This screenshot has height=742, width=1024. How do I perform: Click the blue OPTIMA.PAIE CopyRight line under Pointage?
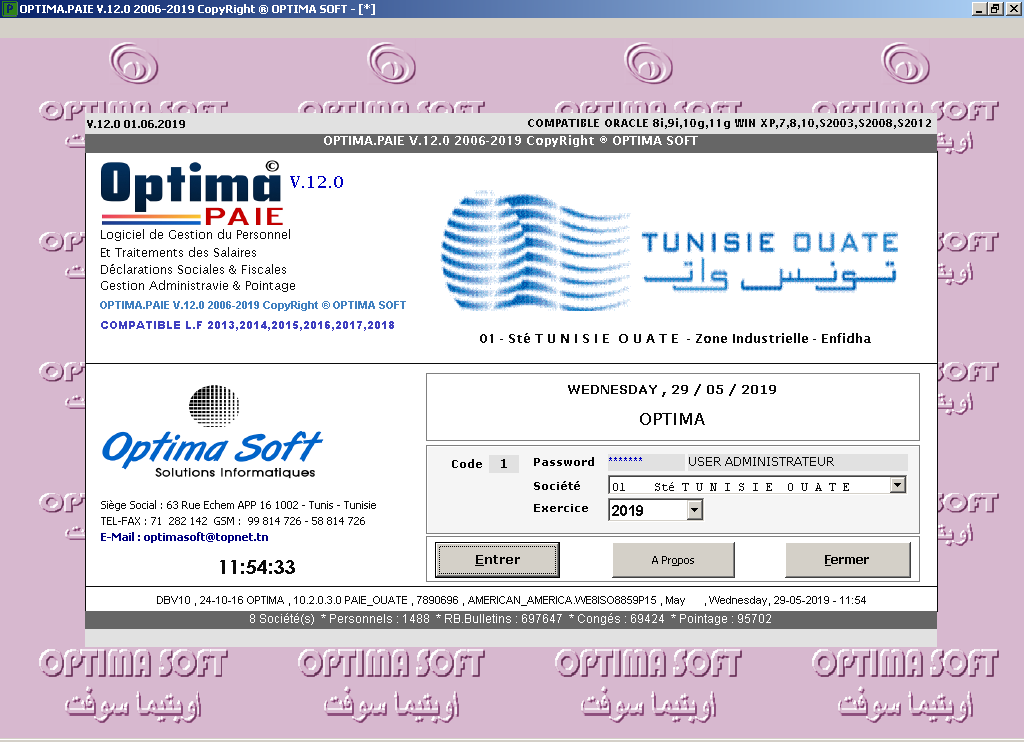[x=253, y=305]
